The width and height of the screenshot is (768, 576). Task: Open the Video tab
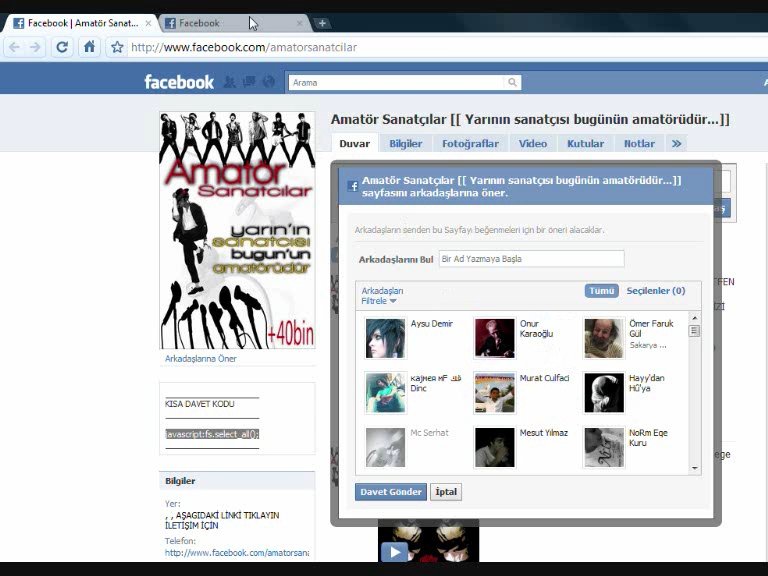533,144
